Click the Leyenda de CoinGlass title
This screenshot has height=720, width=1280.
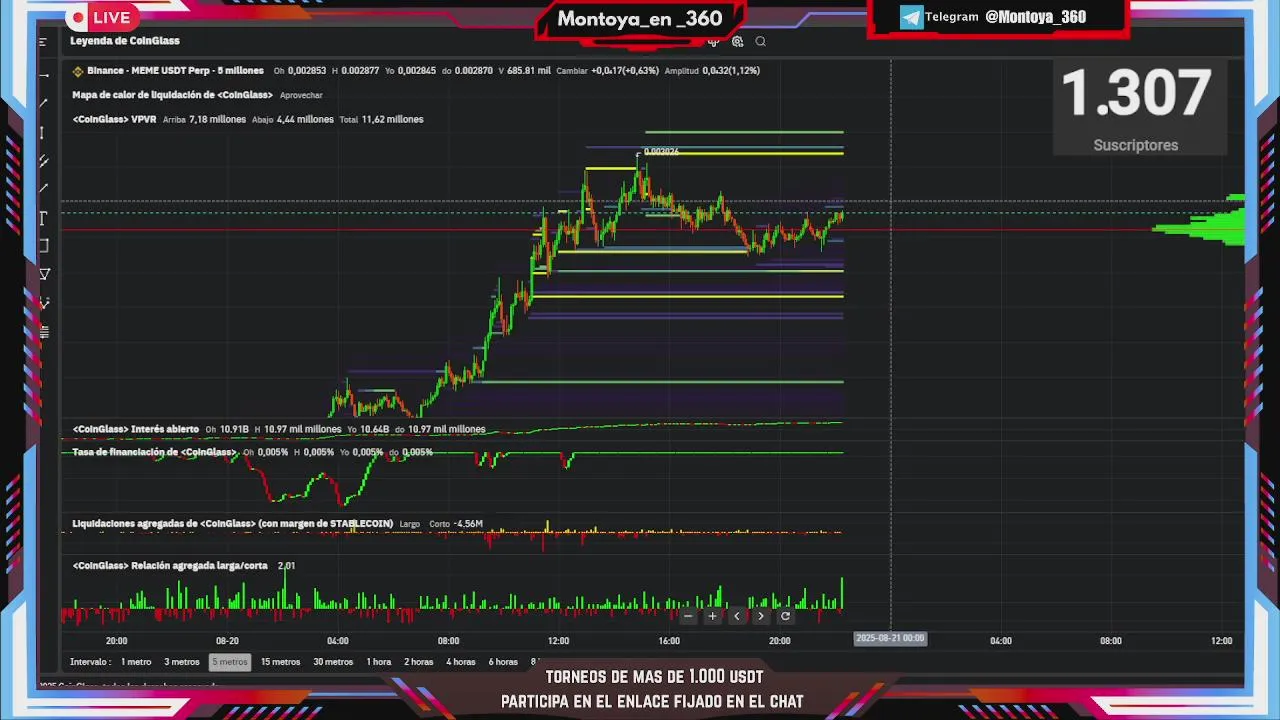tap(125, 41)
